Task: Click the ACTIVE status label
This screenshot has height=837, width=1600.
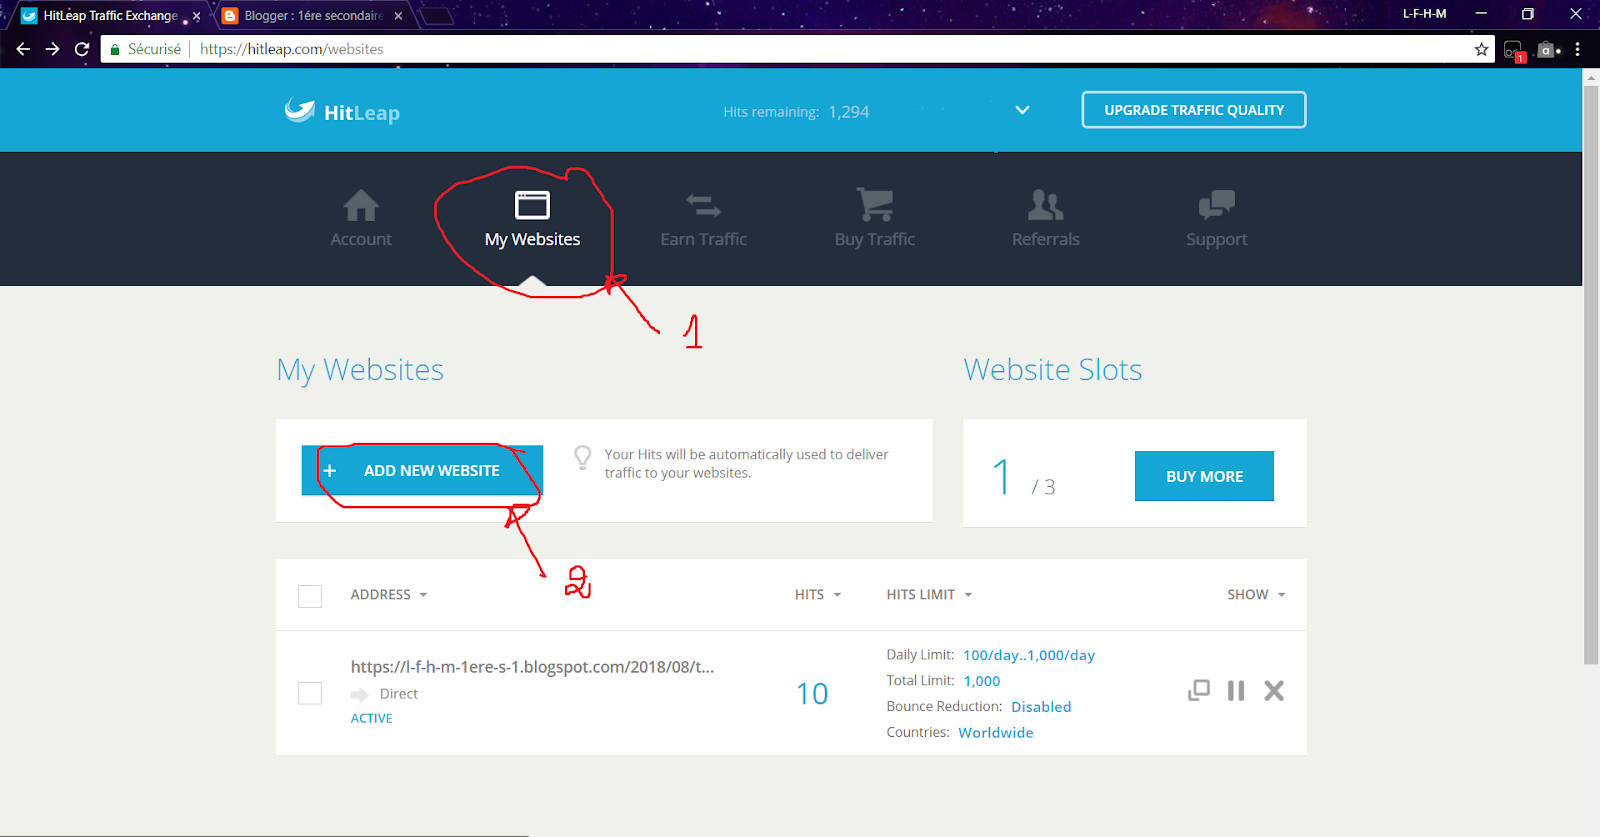Action: point(371,718)
